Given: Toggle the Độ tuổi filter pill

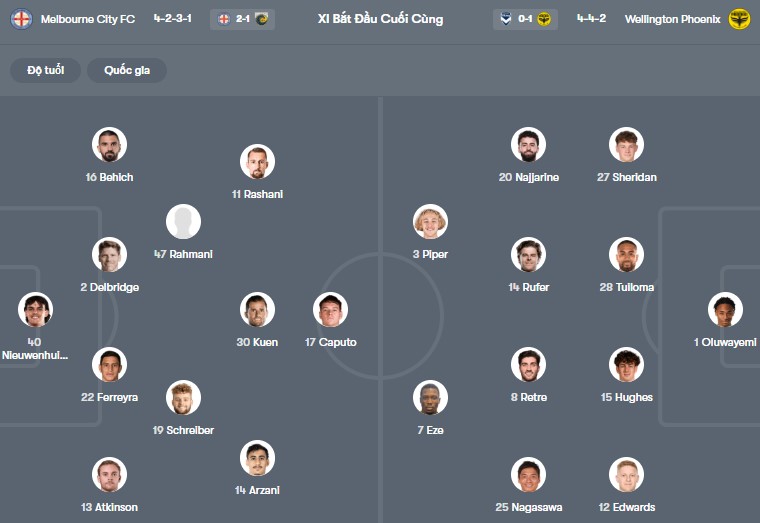Looking at the screenshot, I should click(45, 70).
